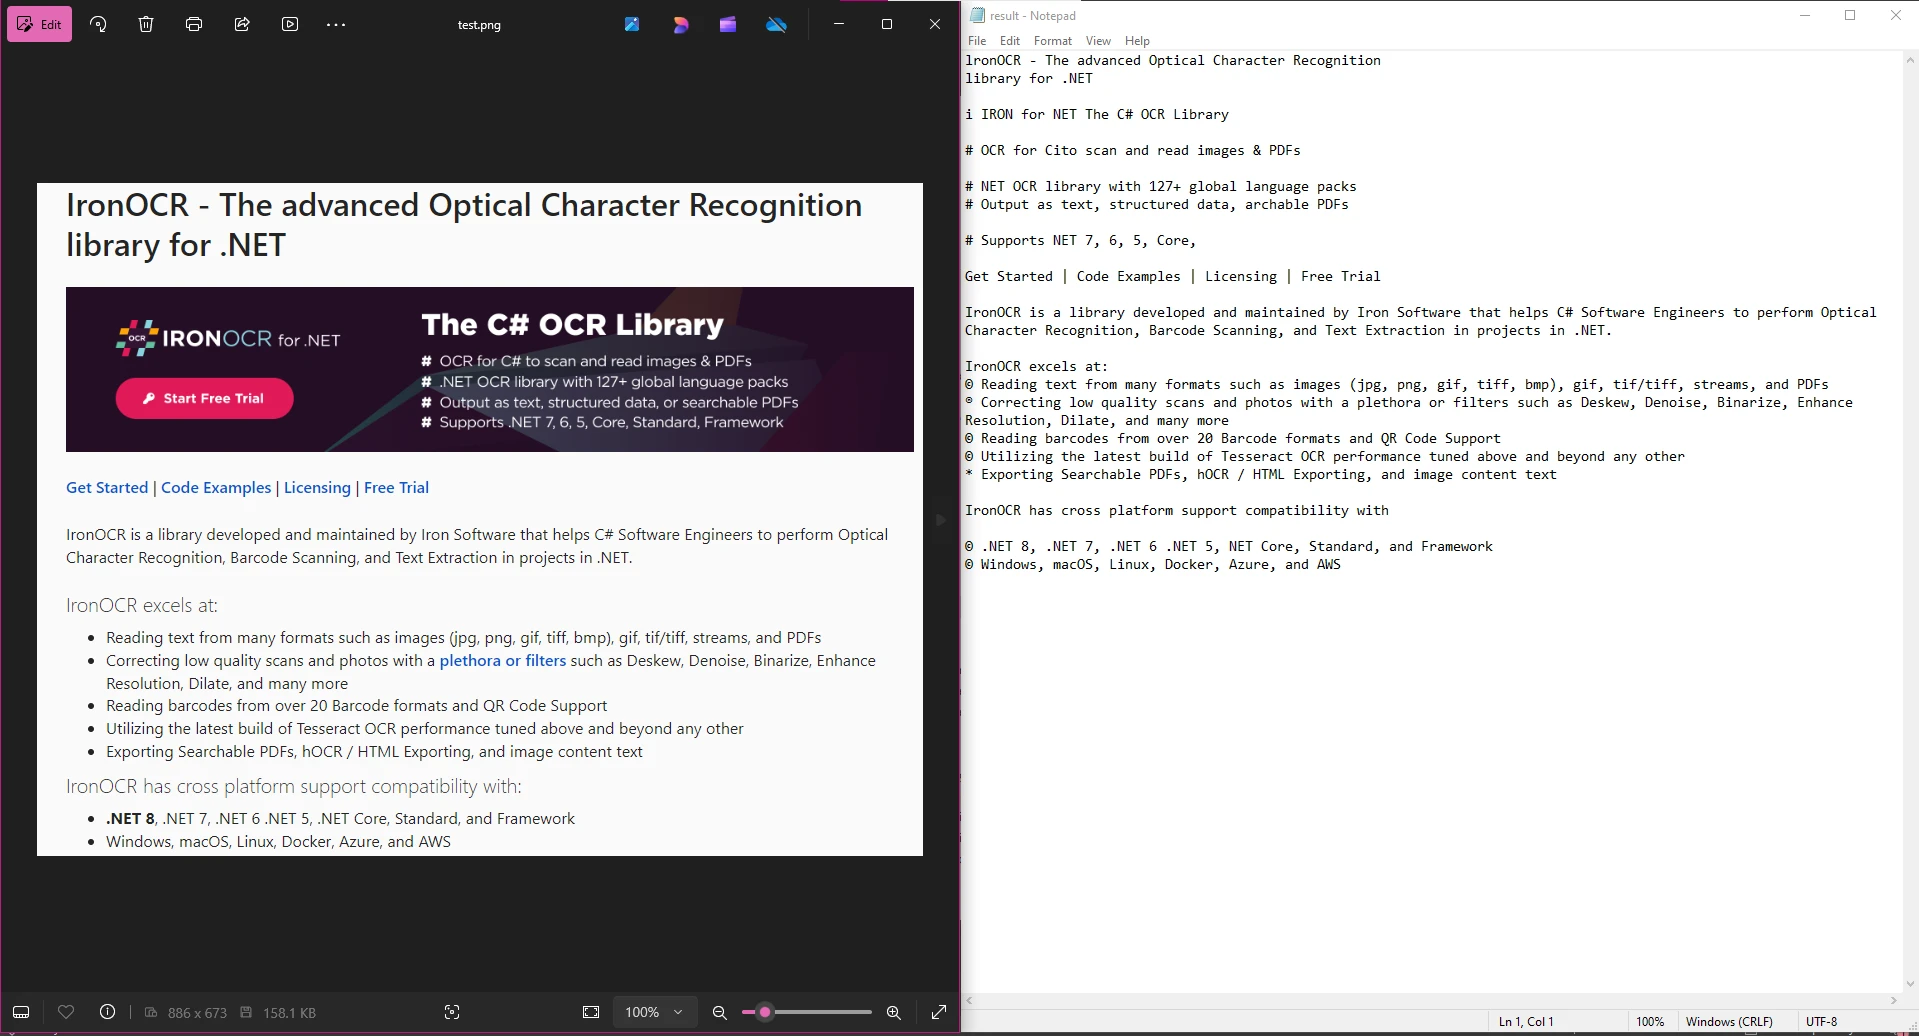
Task: Click the zoom in magnifier icon
Action: pos(894,1012)
